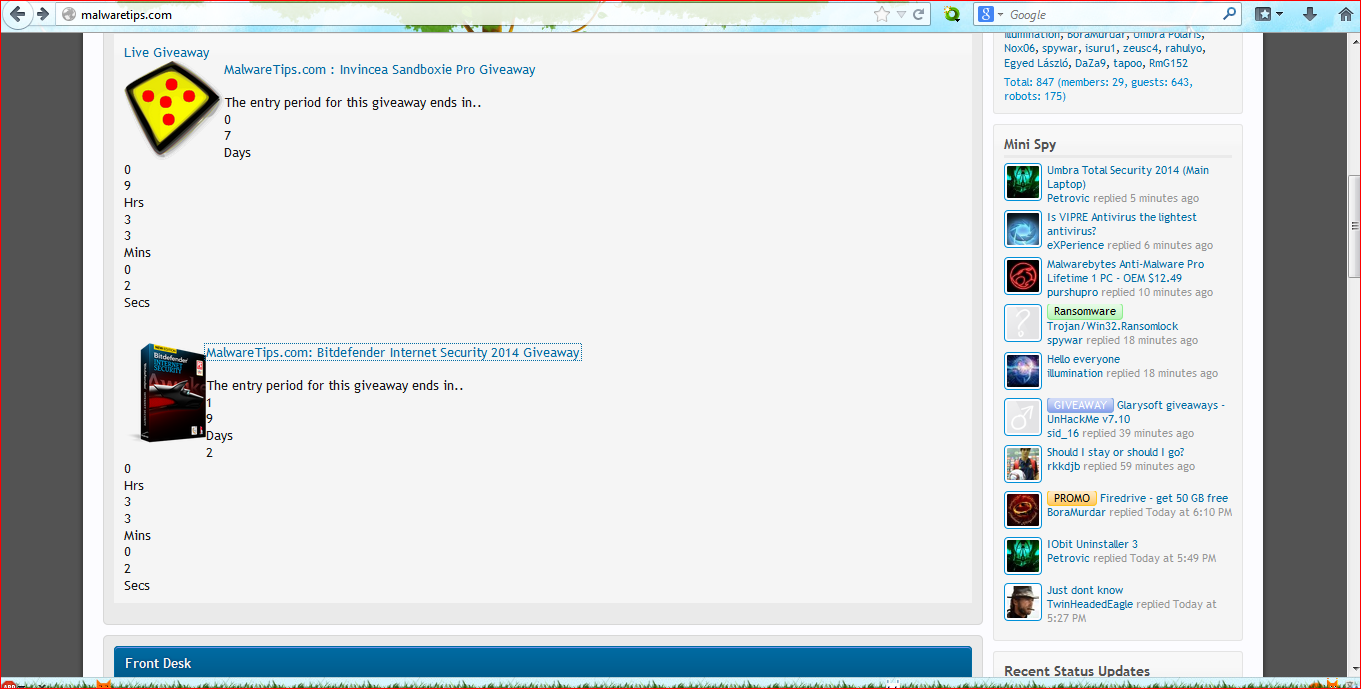Screen dimensions: 1361x689
Task: Open purshupro's username link
Action: [1073, 292]
